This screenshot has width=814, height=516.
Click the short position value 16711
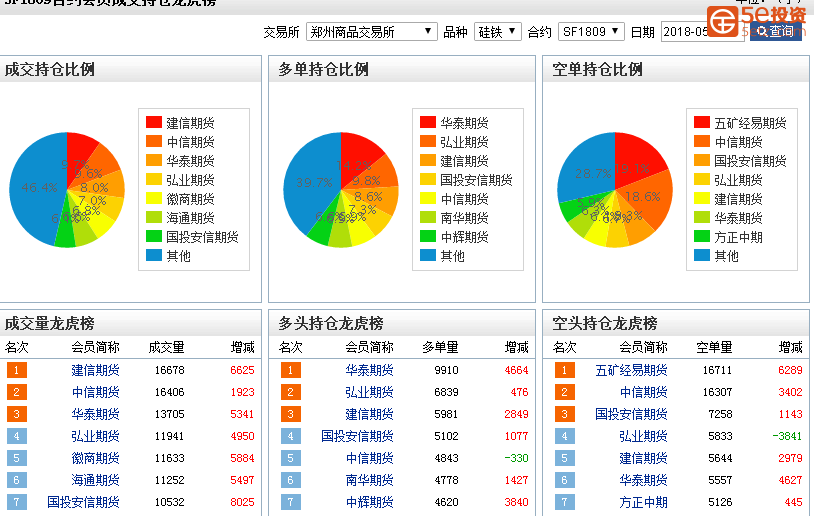(717, 370)
